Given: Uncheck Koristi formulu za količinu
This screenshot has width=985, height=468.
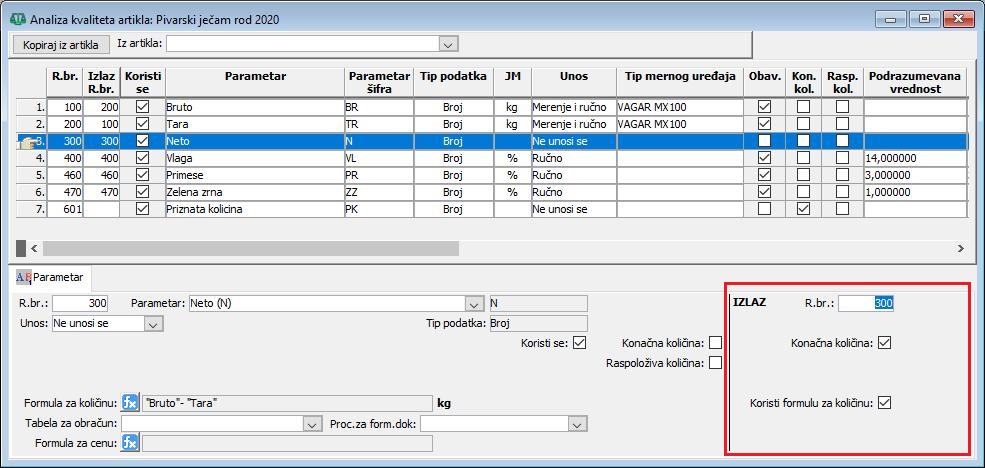Looking at the screenshot, I should click(x=884, y=403).
